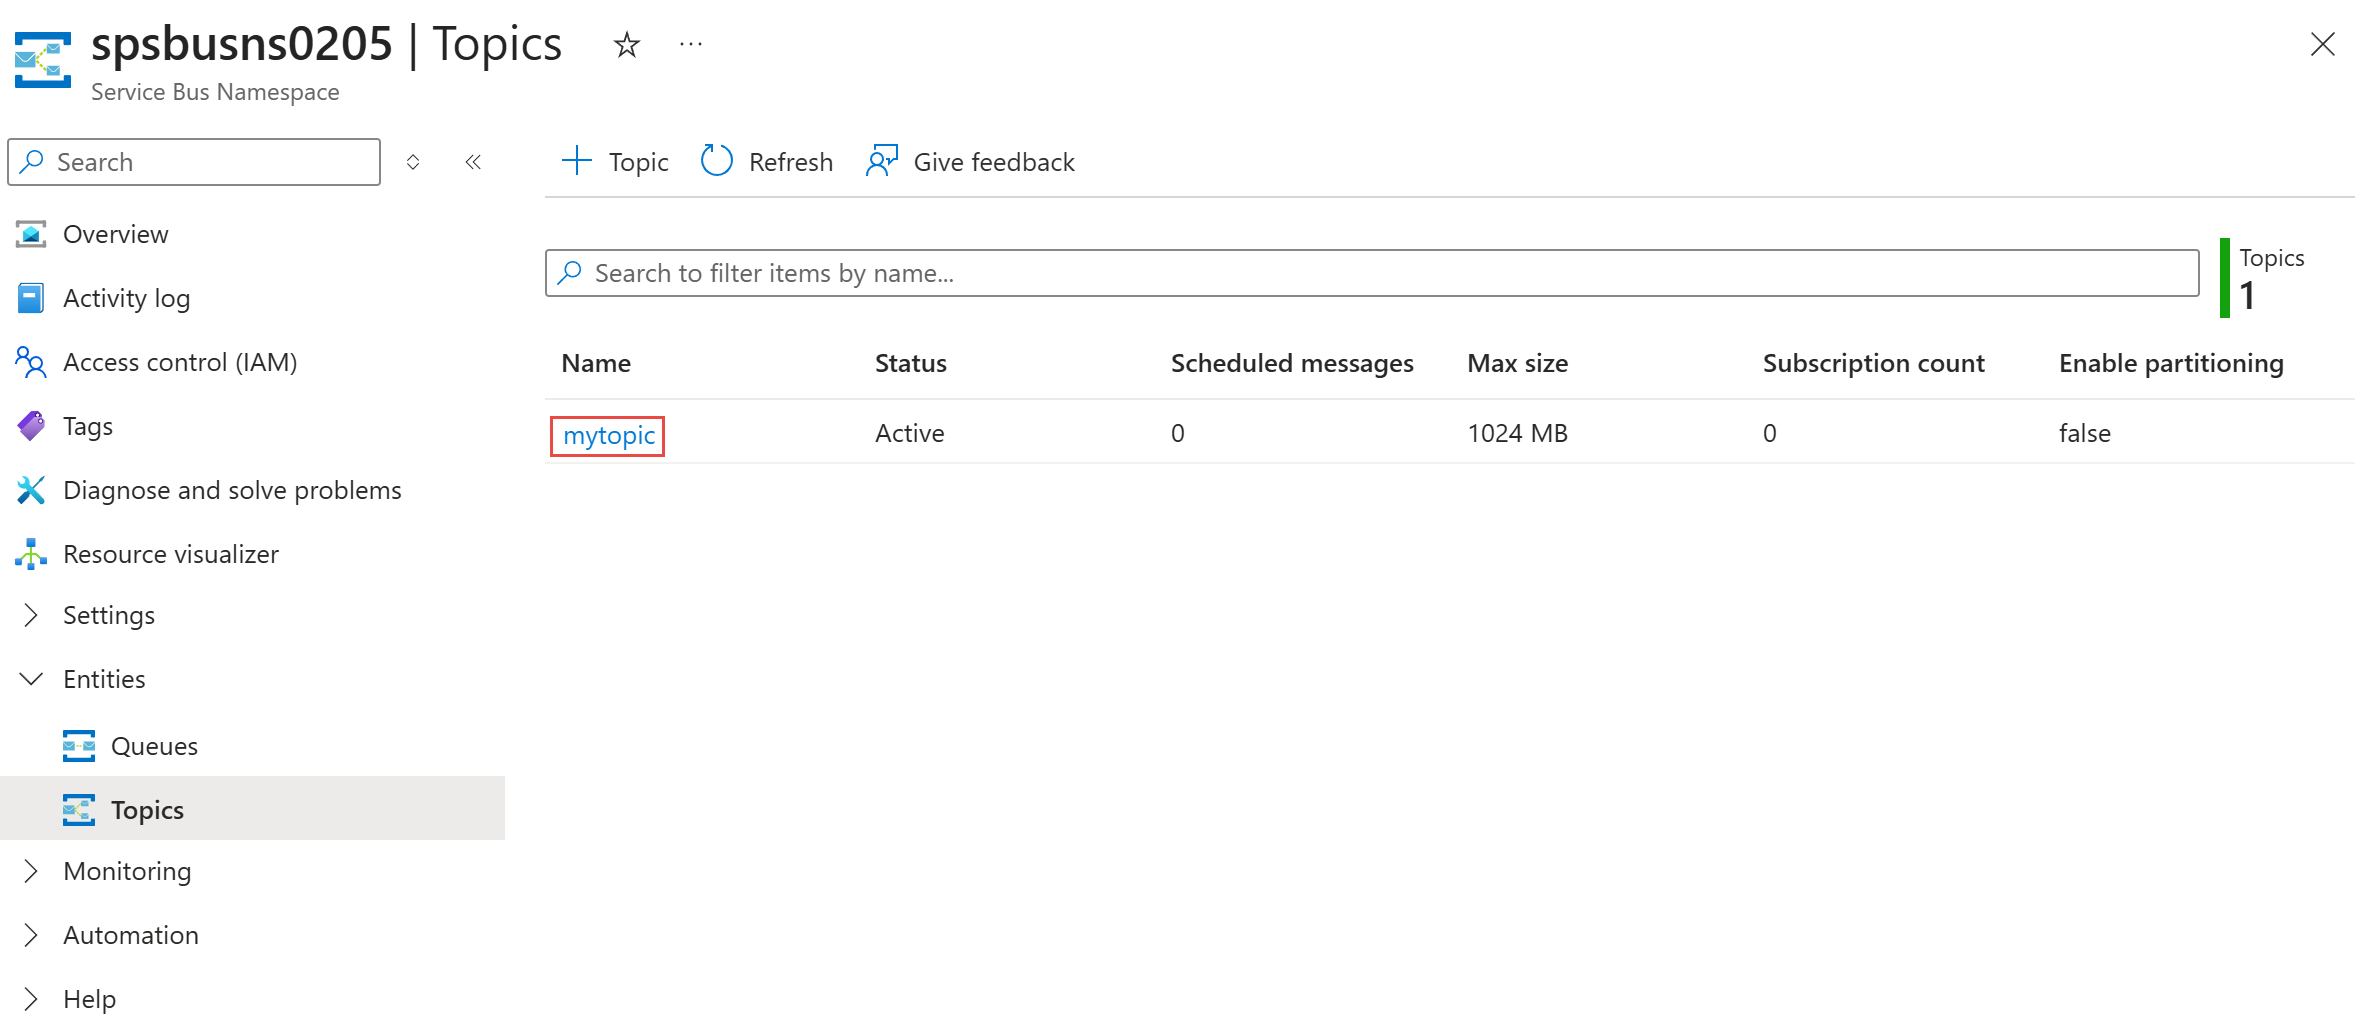Expand the Monitoring section

point(127,871)
